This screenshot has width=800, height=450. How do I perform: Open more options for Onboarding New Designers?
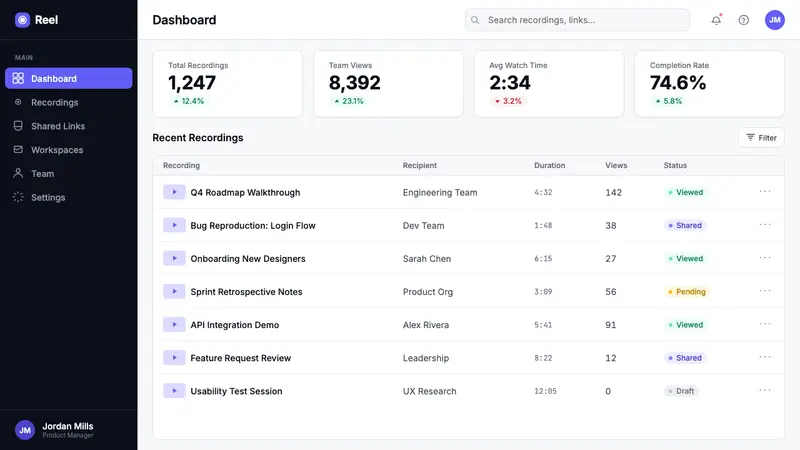(765, 258)
